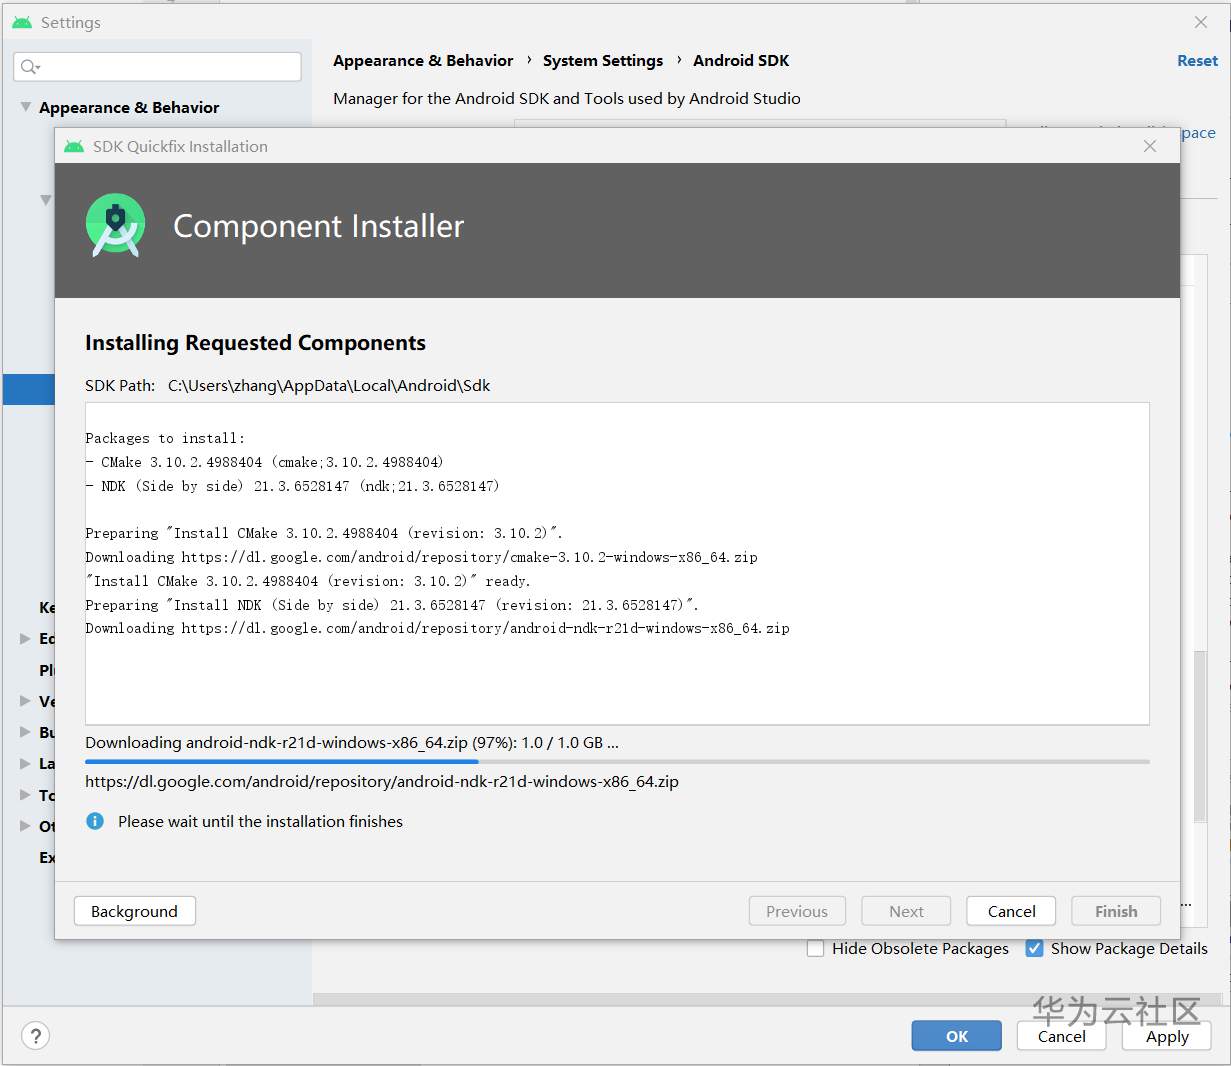Send installation to Background

[134, 911]
